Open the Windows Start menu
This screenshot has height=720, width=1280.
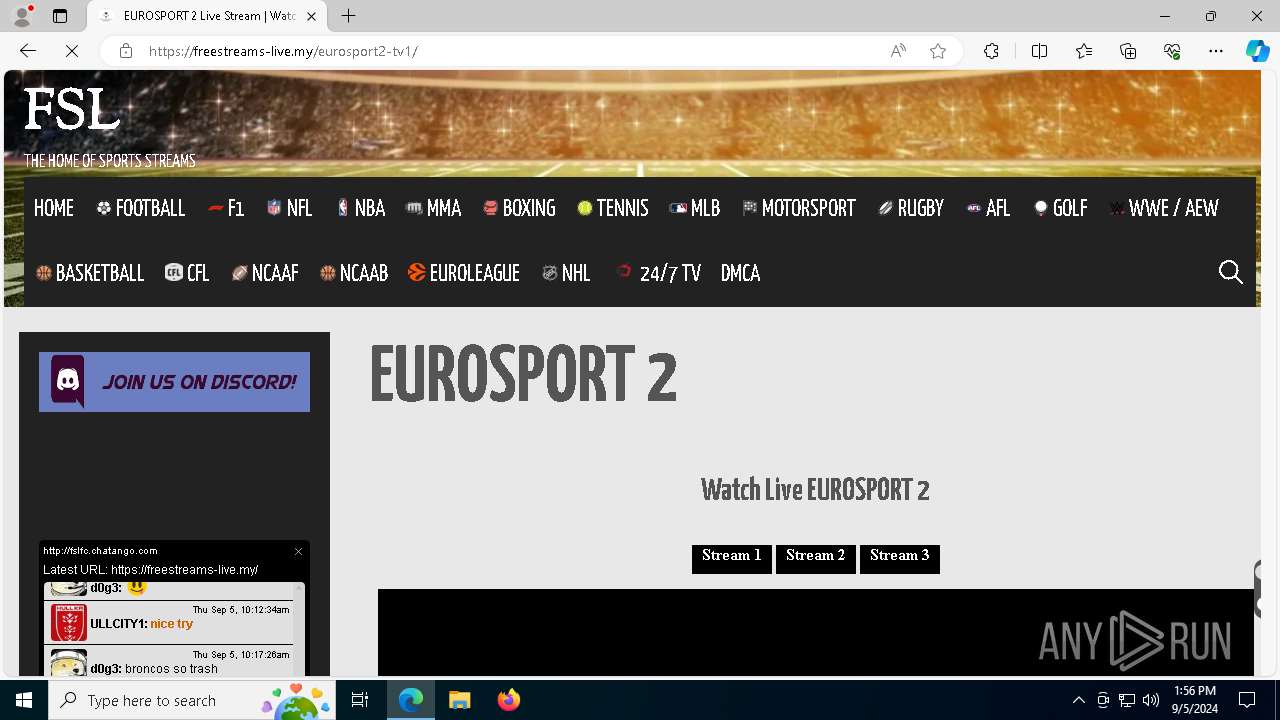point(24,700)
